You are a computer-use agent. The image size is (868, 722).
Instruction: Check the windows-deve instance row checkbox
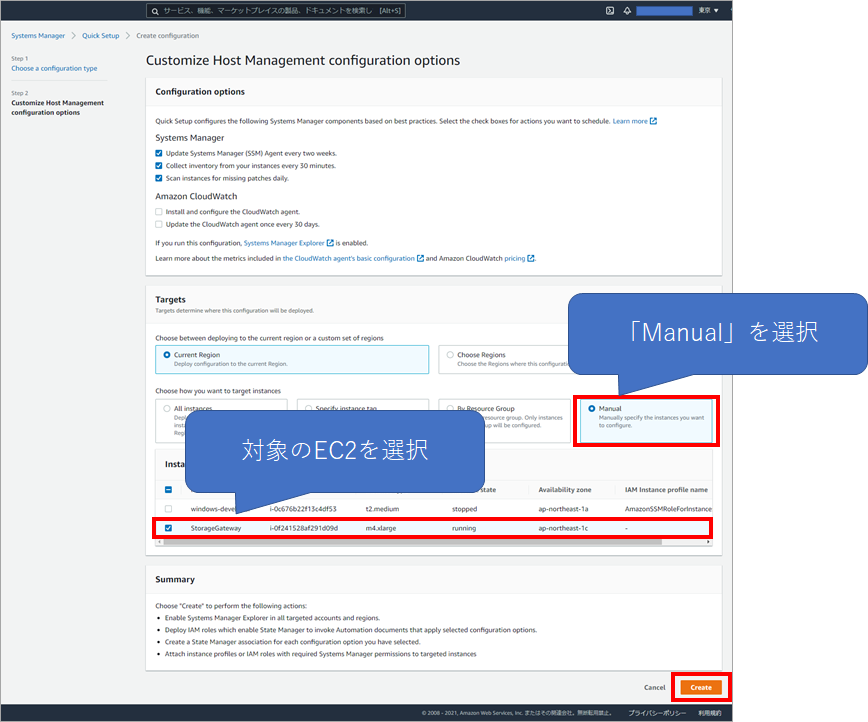[168, 509]
